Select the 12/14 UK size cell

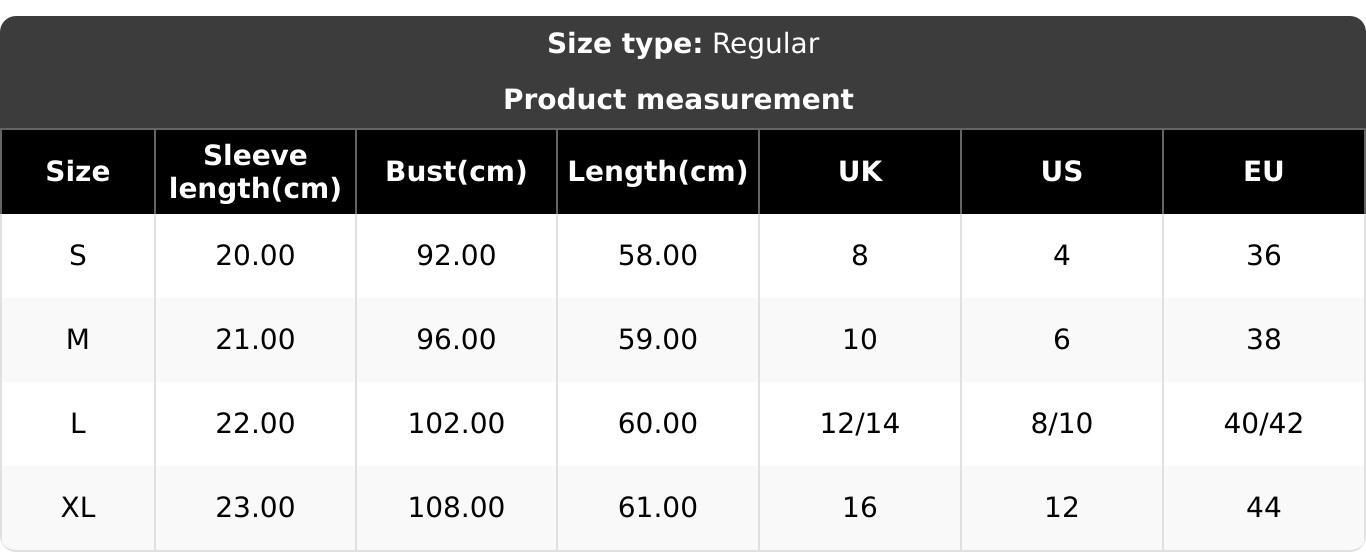pyautogui.click(x=860, y=424)
